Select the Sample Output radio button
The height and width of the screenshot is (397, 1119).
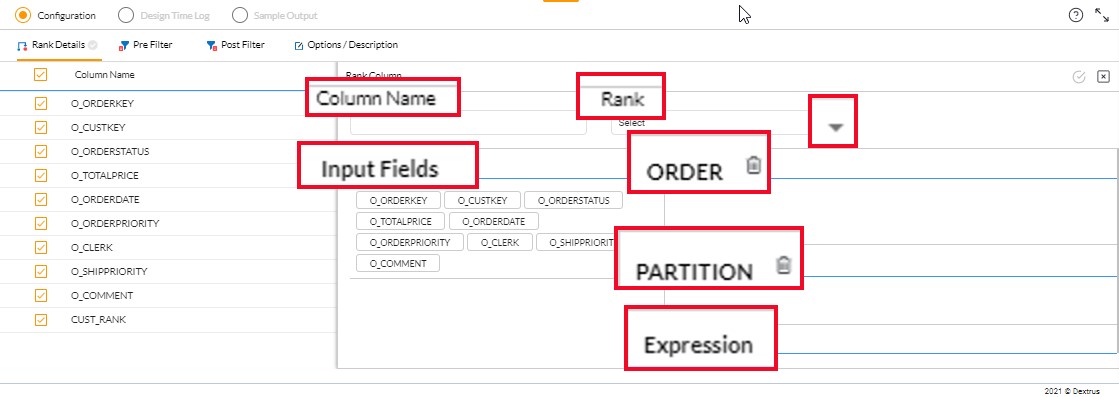point(240,15)
